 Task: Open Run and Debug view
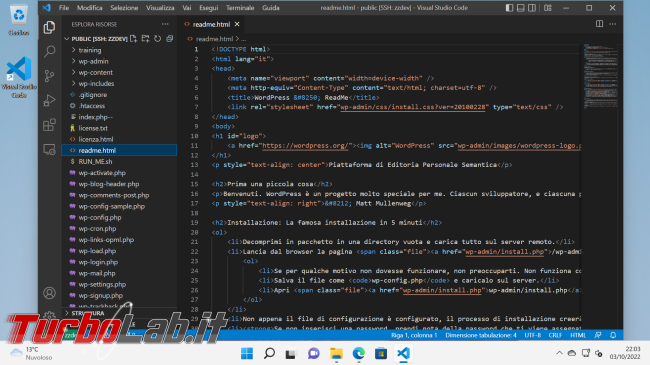tap(49, 100)
